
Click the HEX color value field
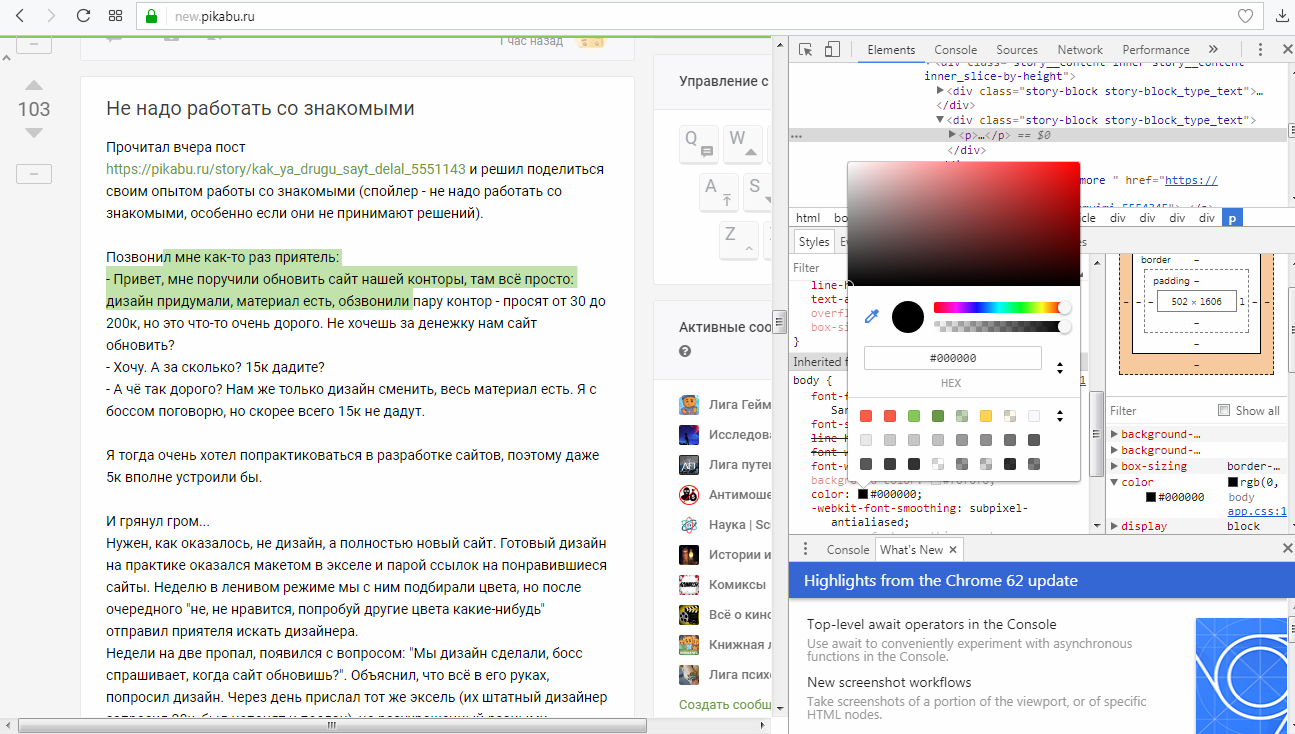click(x=952, y=358)
